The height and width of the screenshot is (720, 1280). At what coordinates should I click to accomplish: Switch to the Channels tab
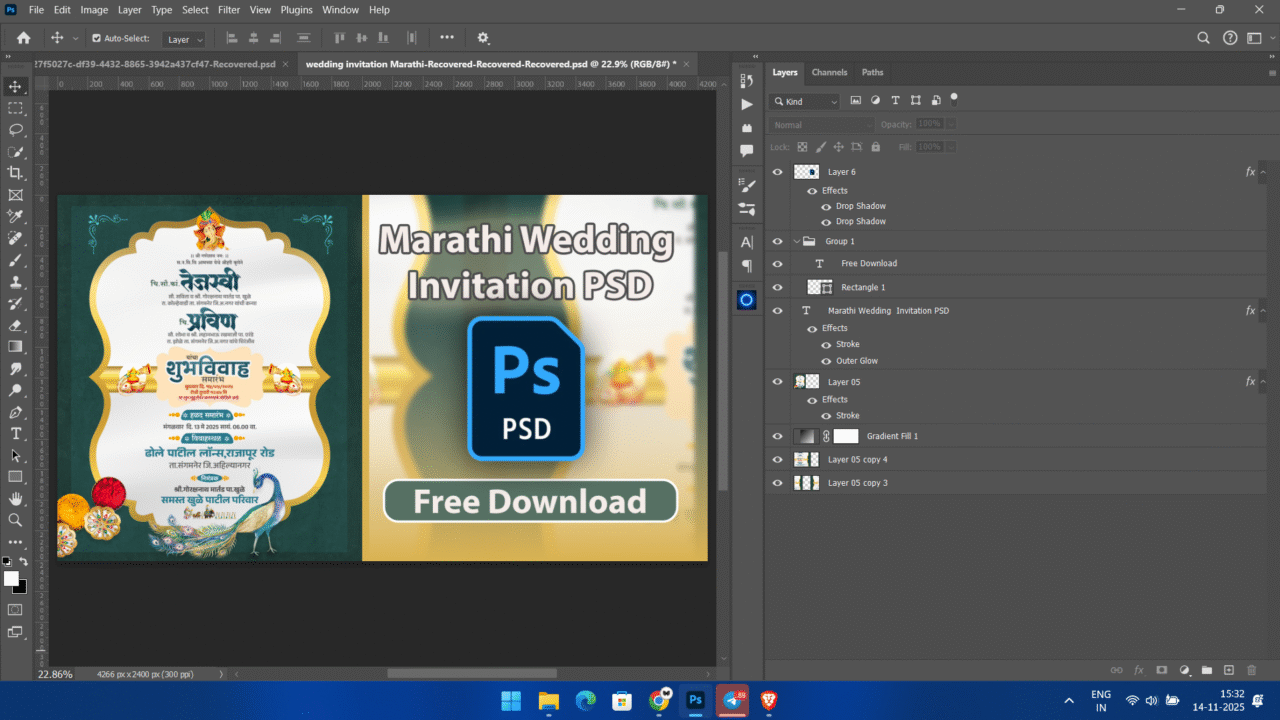829,72
